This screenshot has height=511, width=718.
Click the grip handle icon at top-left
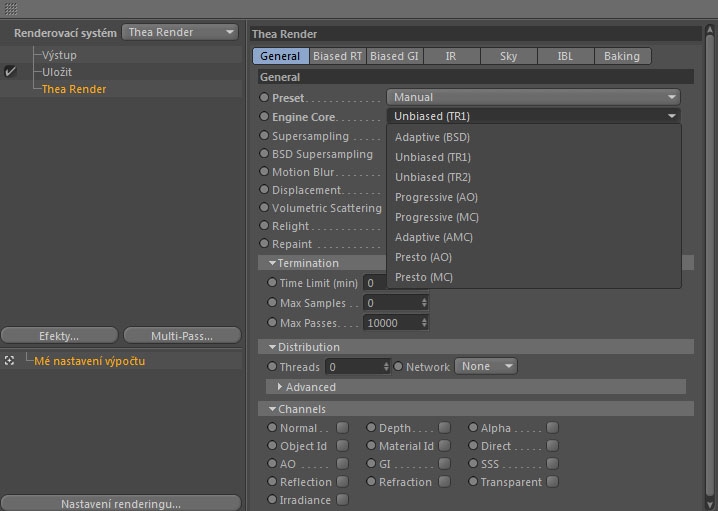[x=11, y=8]
